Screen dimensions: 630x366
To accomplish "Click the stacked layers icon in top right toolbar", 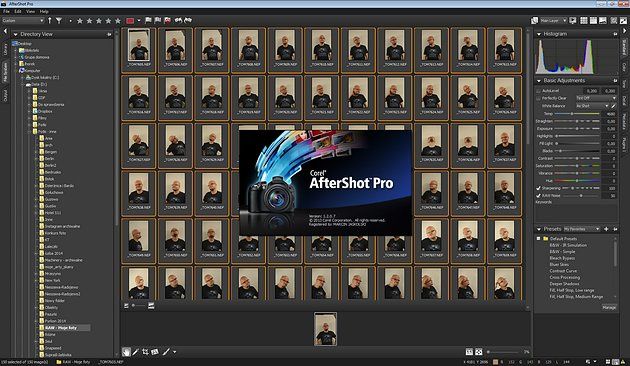I will click(534, 20).
